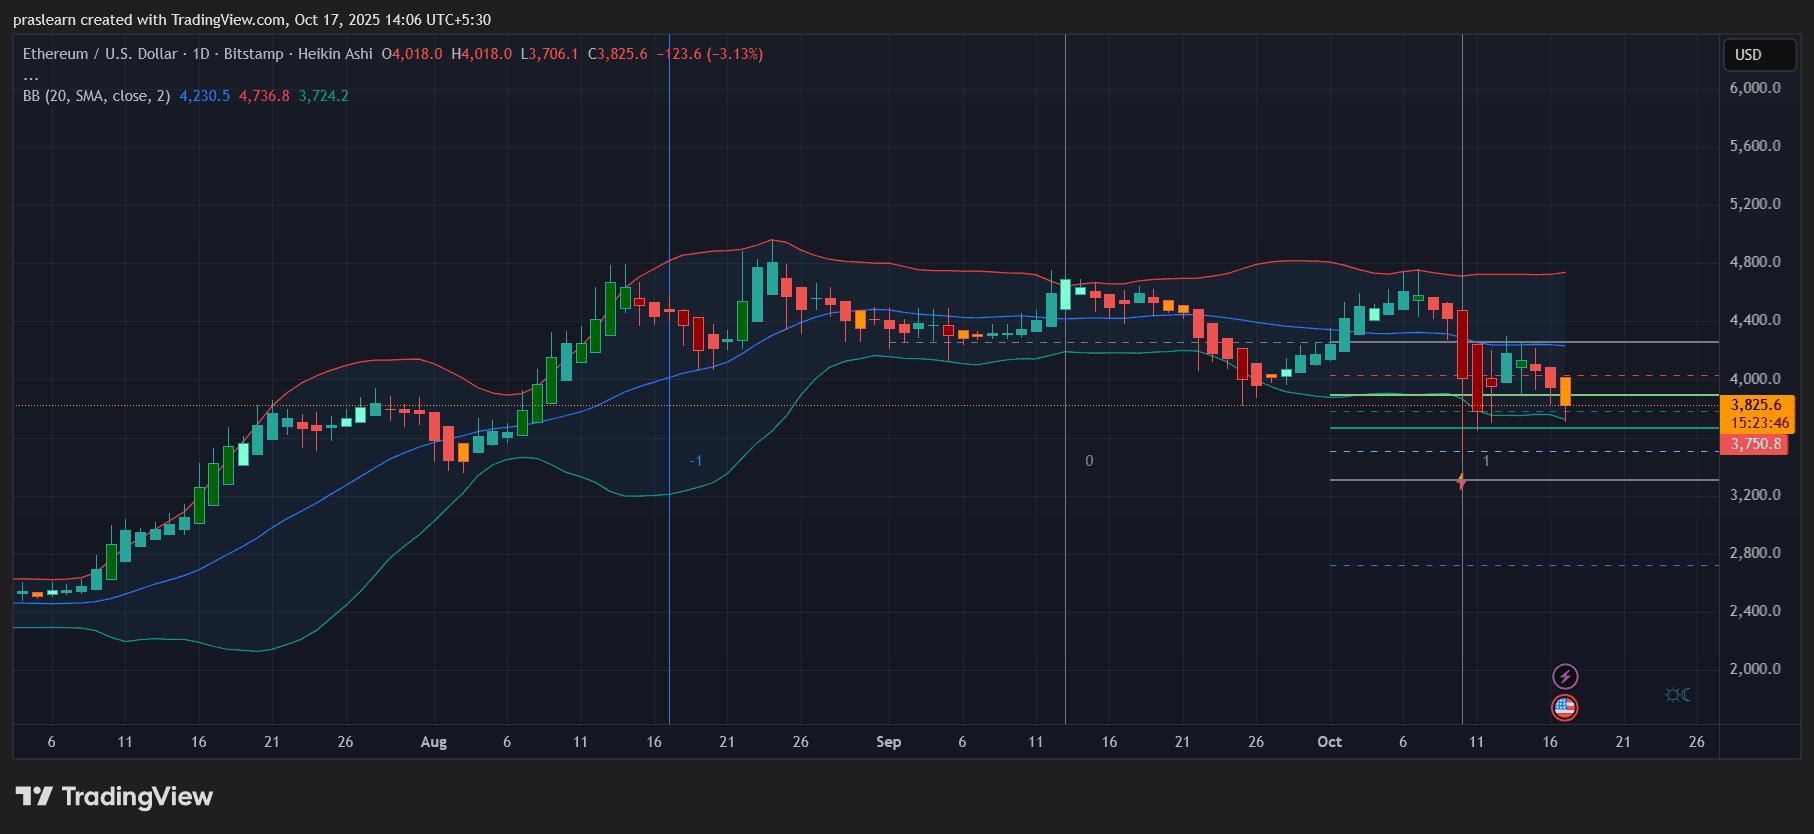Click the purple lightning event icon
This screenshot has height=834, width=1814.
(1565, 677)
